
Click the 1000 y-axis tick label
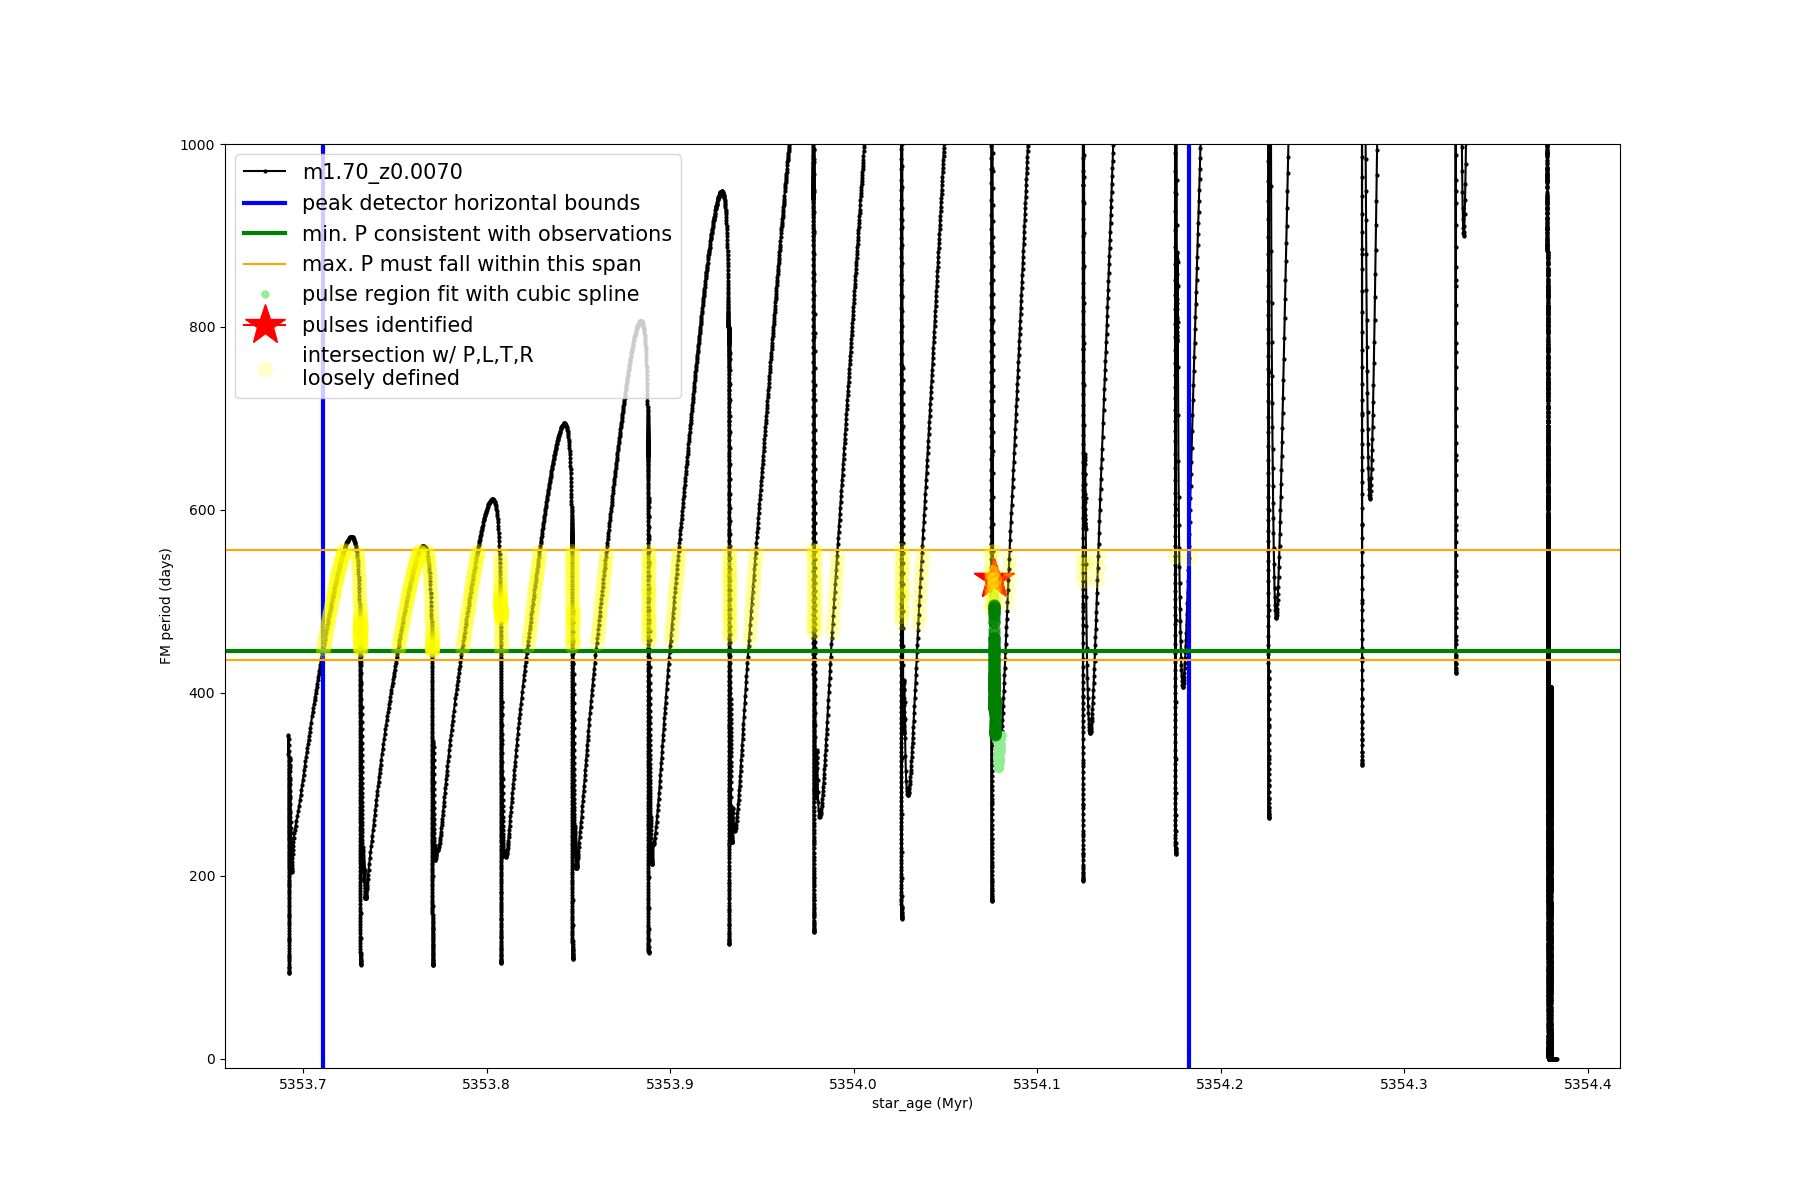click(x=197, y=145)
